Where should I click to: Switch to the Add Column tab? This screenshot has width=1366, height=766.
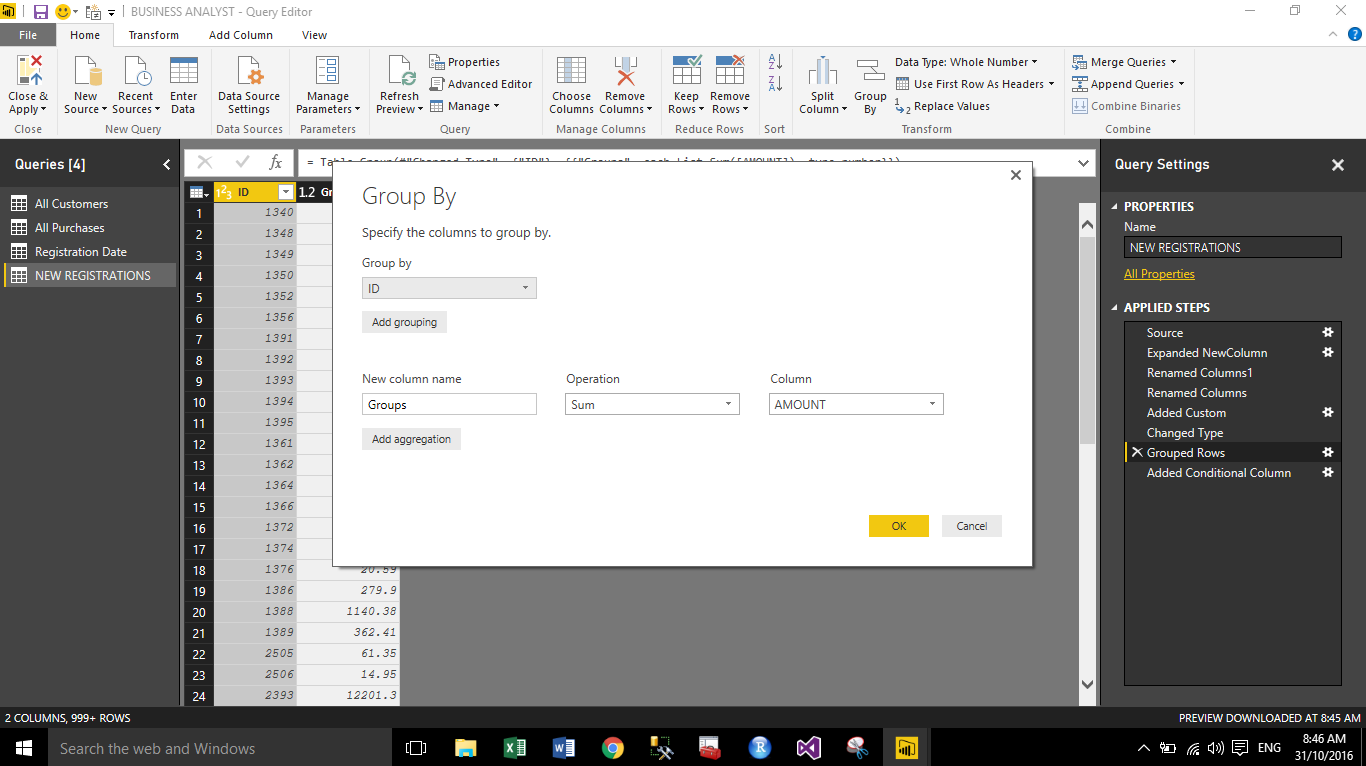(241, 35)
